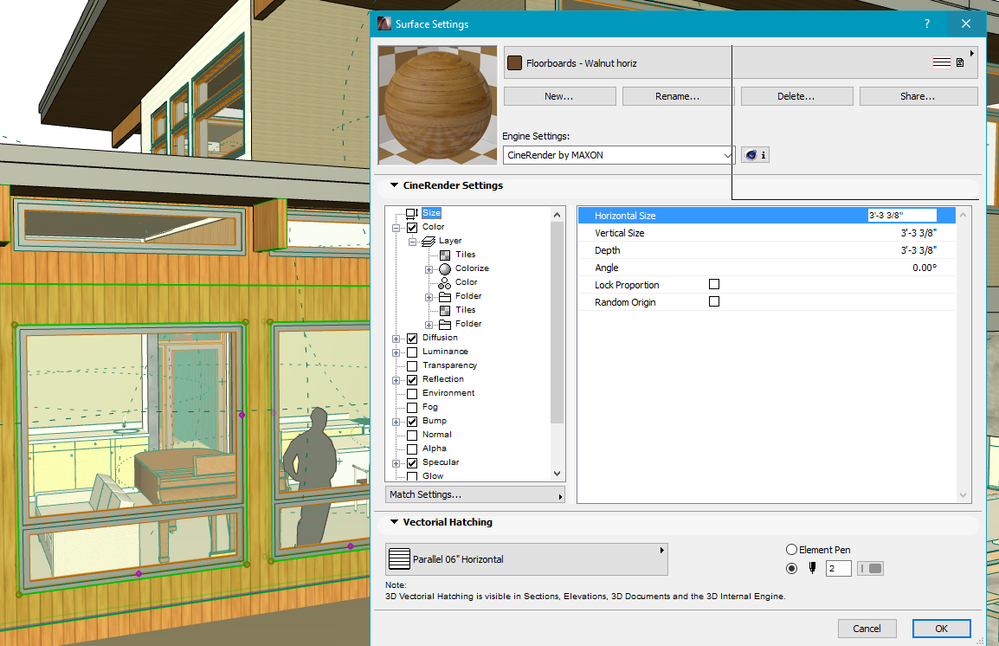
Task: Select the Angle 0.00° row
Action: pyautogui.click(x=766, y=268)
